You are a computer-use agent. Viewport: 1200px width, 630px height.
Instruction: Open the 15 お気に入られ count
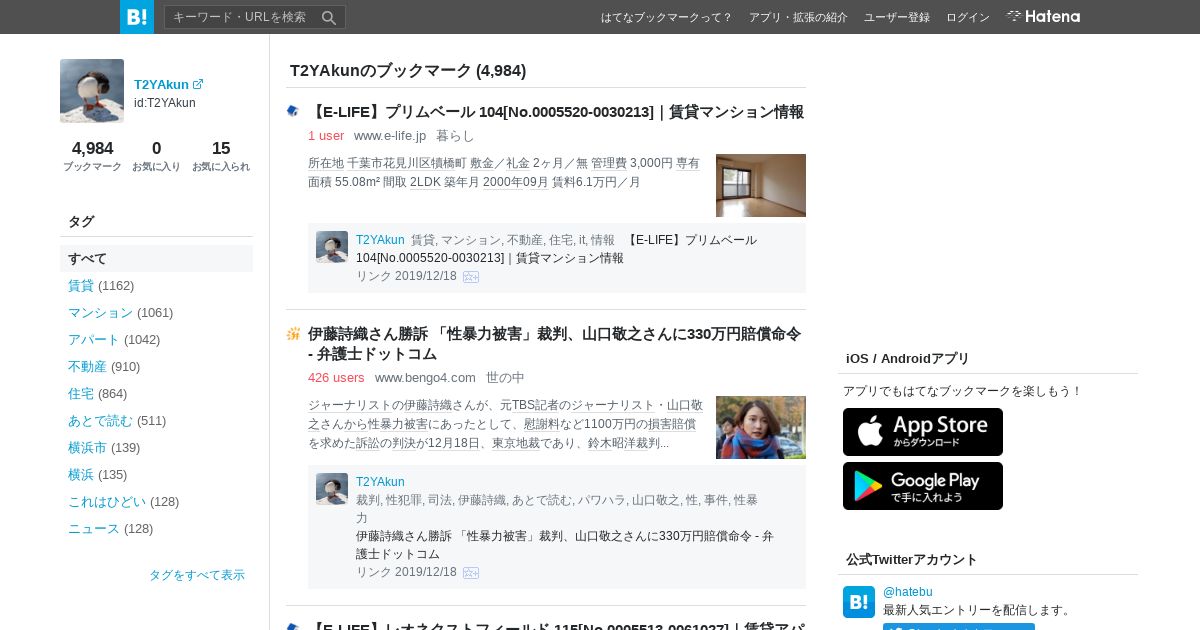pyautogui.click(x=221, y=156)
